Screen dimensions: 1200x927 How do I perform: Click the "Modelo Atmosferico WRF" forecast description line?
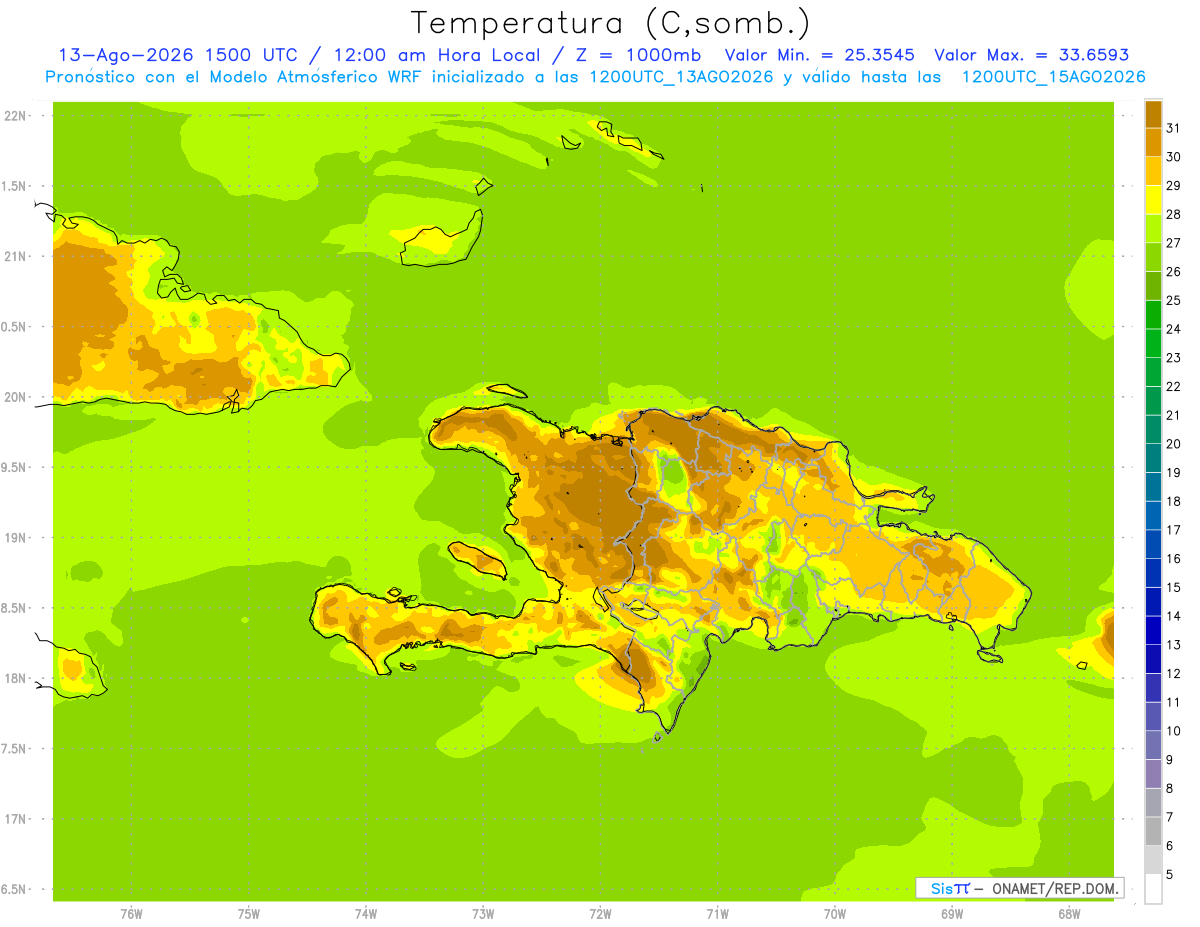(x=595, y=77)
